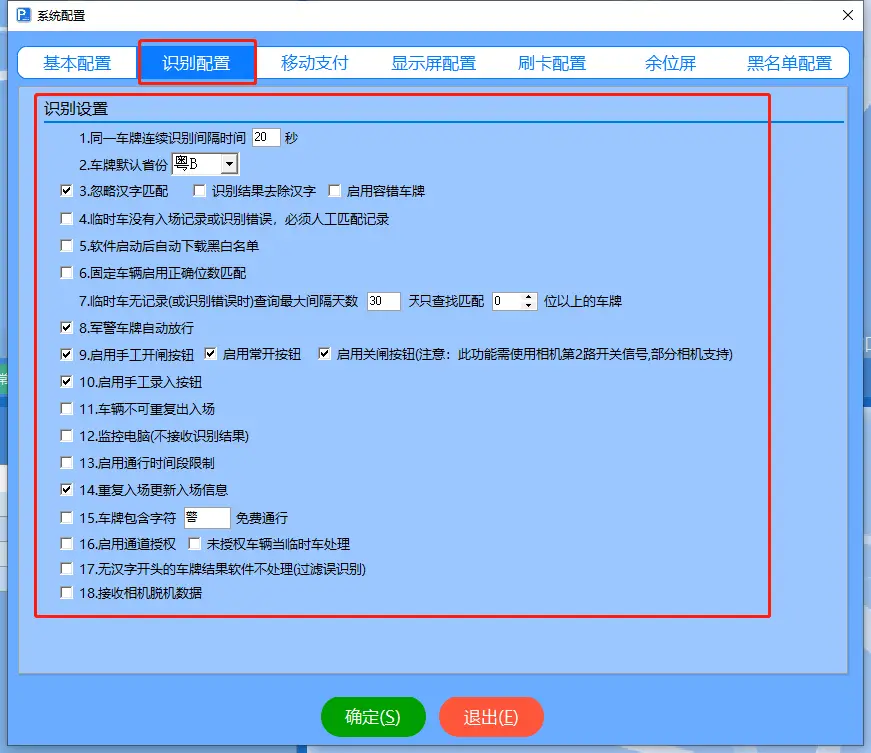
Task: Open the 刷卡配置 tab
Action: coord(553,62)
